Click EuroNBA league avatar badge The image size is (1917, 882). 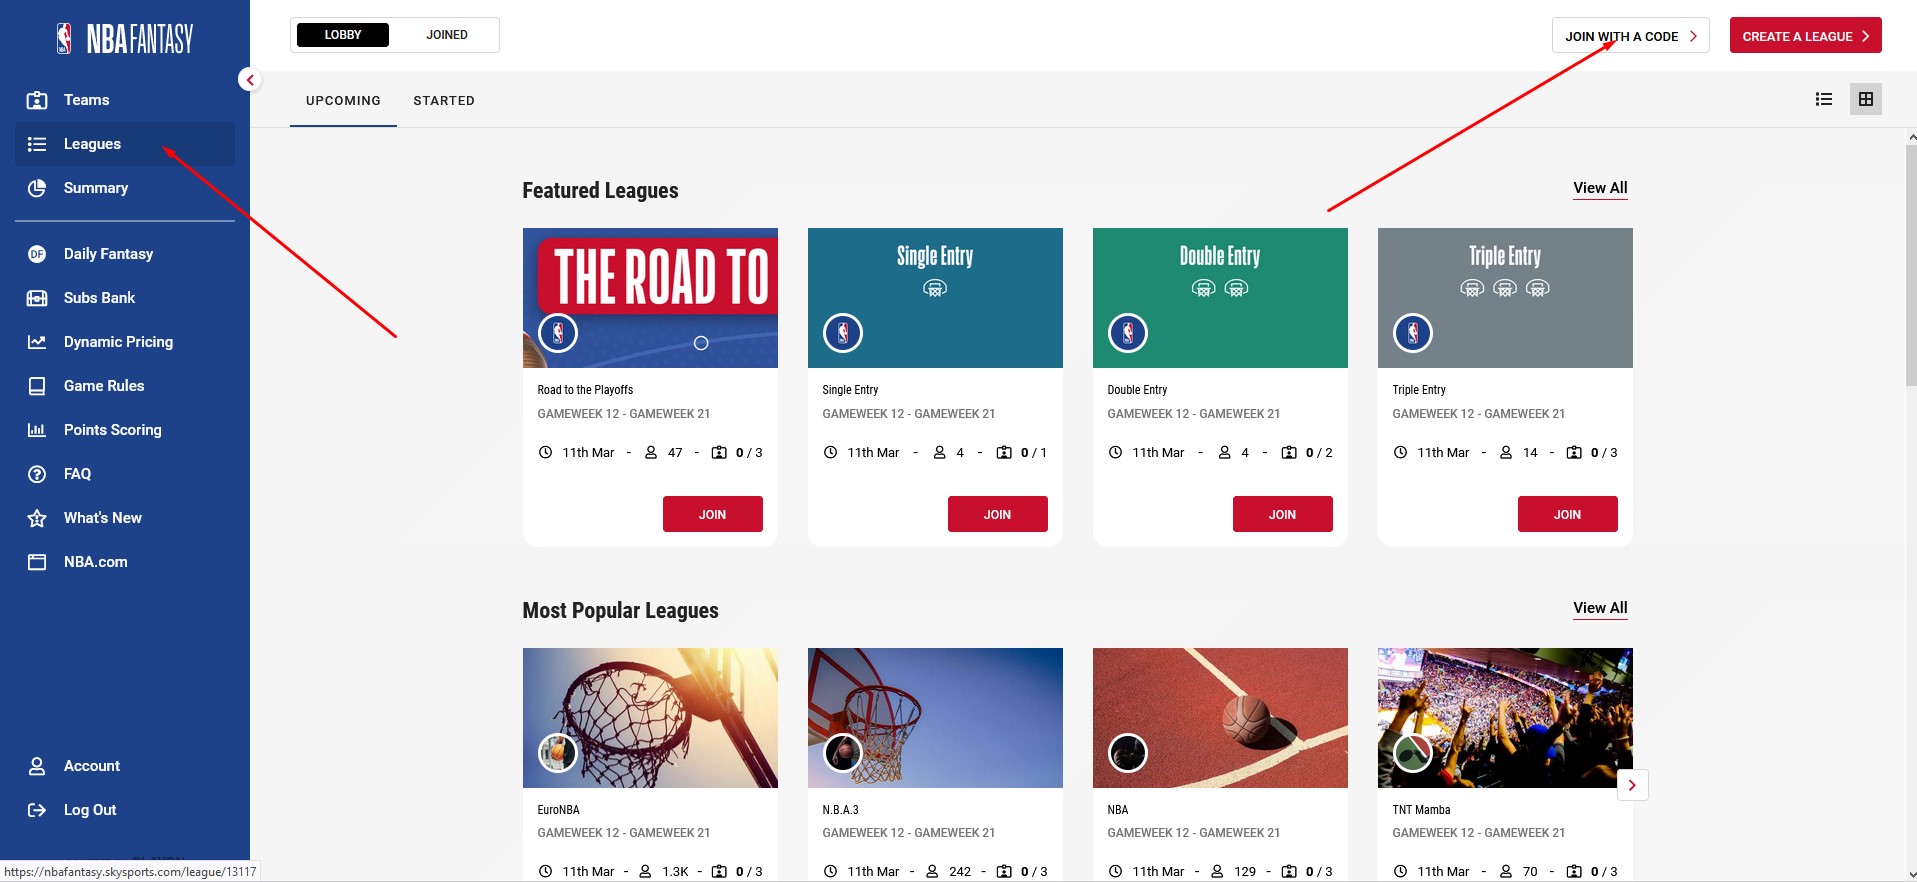point(558,753)
